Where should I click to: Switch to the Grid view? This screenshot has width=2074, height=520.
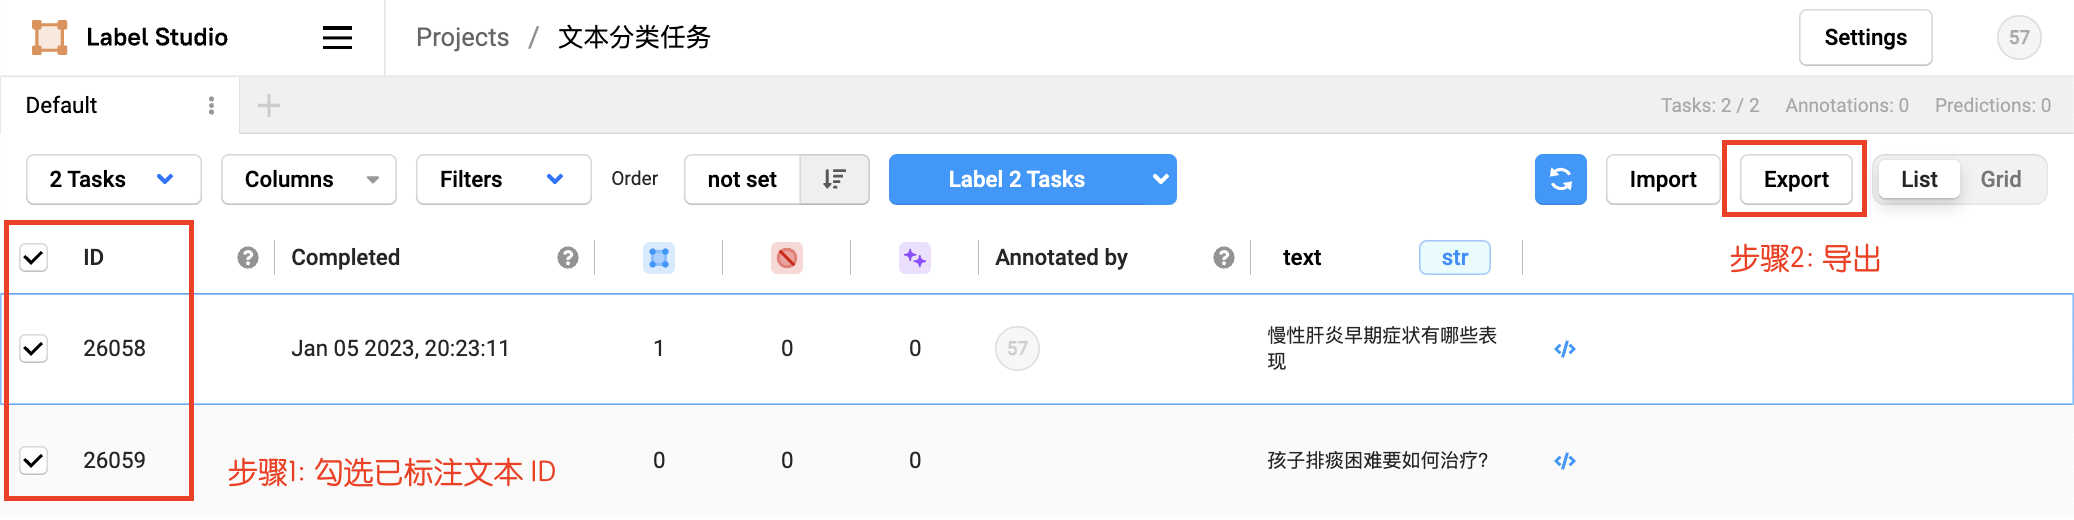pos(2000,179)
